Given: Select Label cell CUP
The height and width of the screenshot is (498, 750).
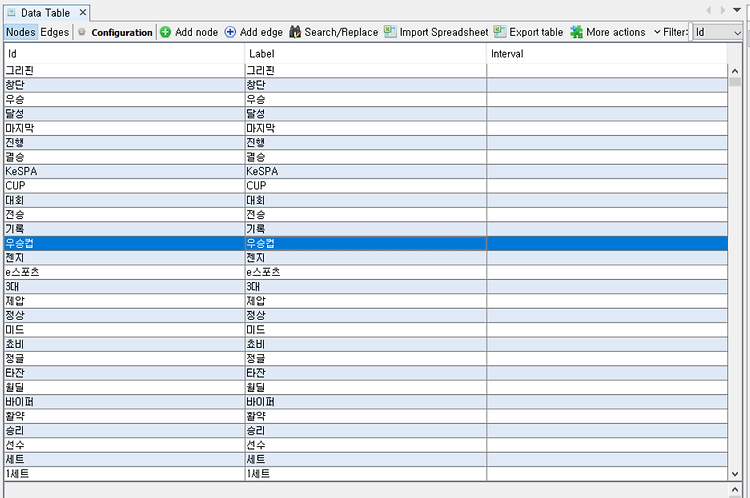Looking at the screenshot, I should [x=365, y=186].
